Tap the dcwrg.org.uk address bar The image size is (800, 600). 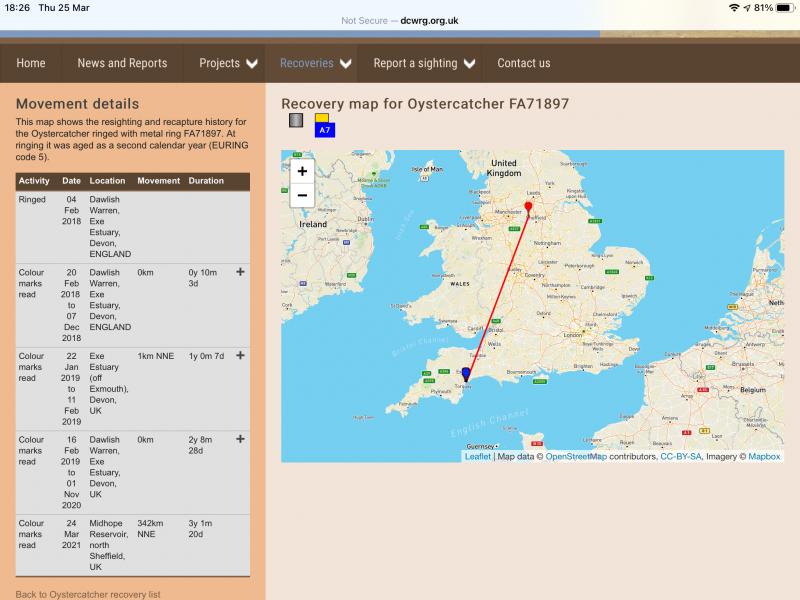point(400,20)
